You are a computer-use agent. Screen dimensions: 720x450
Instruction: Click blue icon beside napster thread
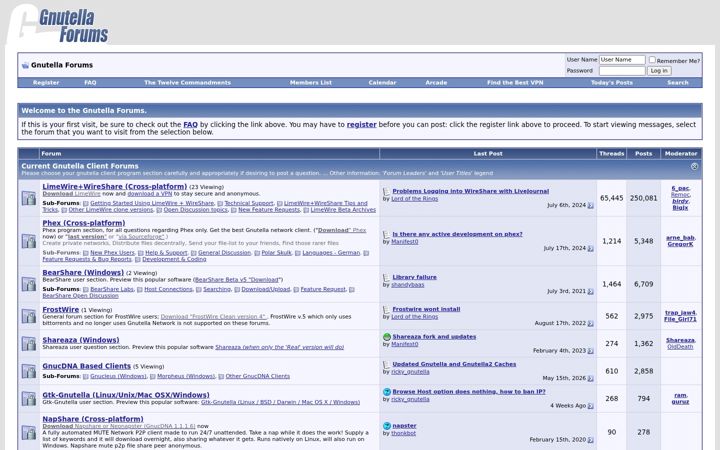pyautogui.click(x=387, y=426)
